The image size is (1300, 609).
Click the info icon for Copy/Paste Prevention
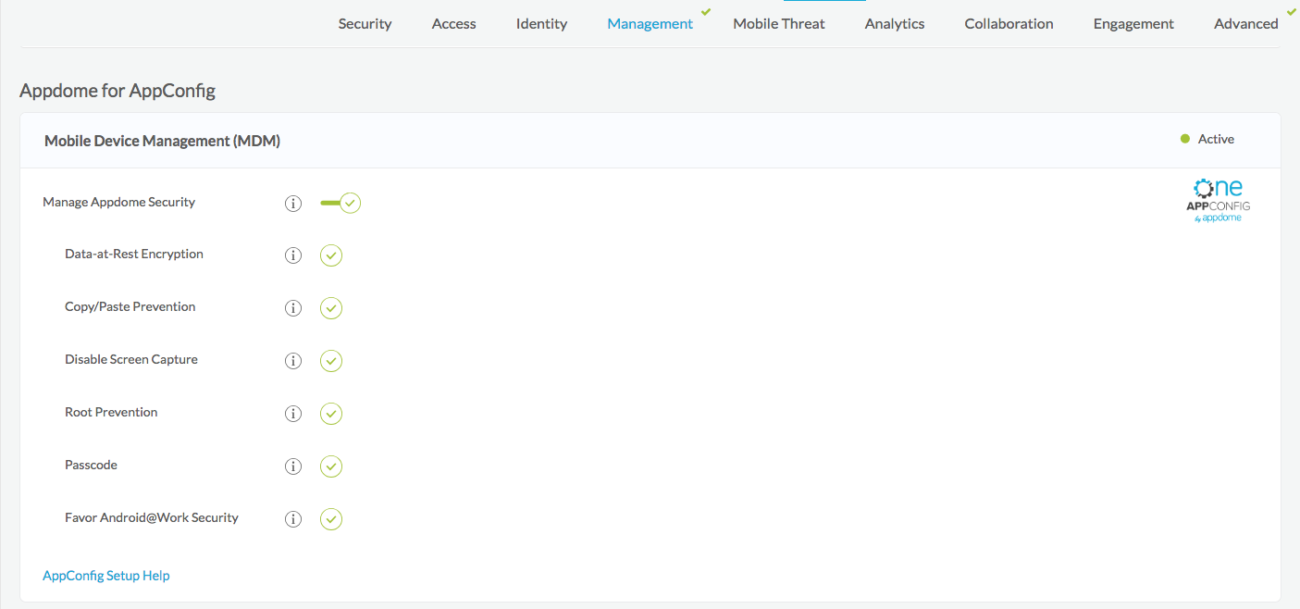point(293,308)
